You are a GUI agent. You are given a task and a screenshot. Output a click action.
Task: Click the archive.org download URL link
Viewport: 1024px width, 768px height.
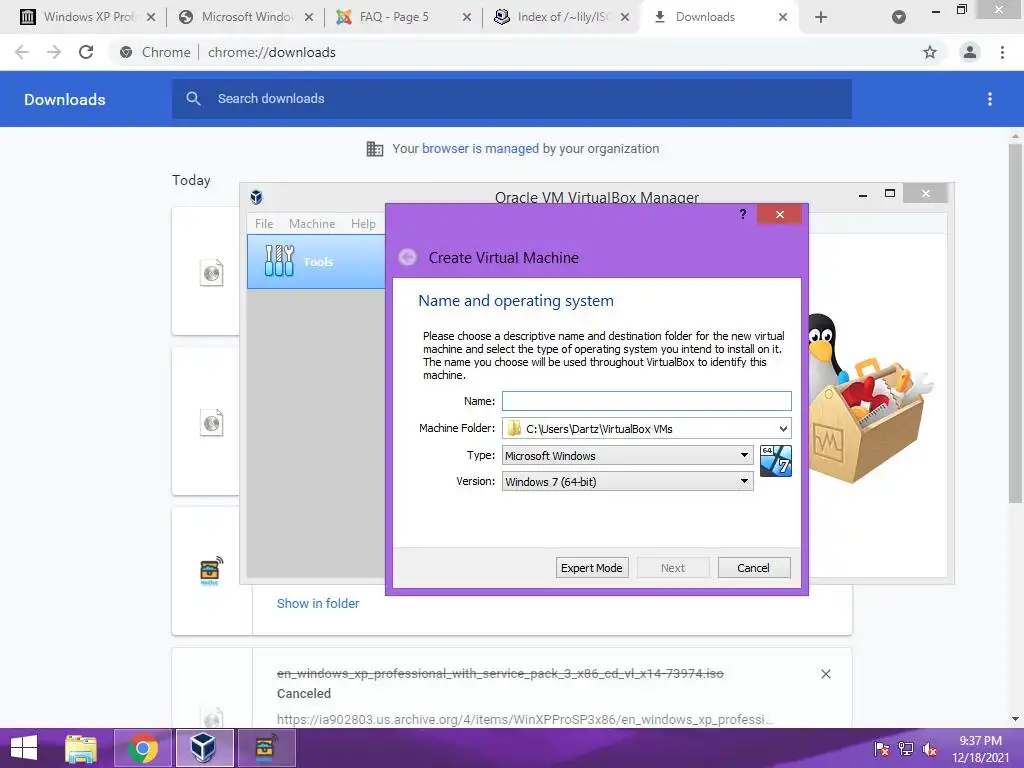(524, 719)
